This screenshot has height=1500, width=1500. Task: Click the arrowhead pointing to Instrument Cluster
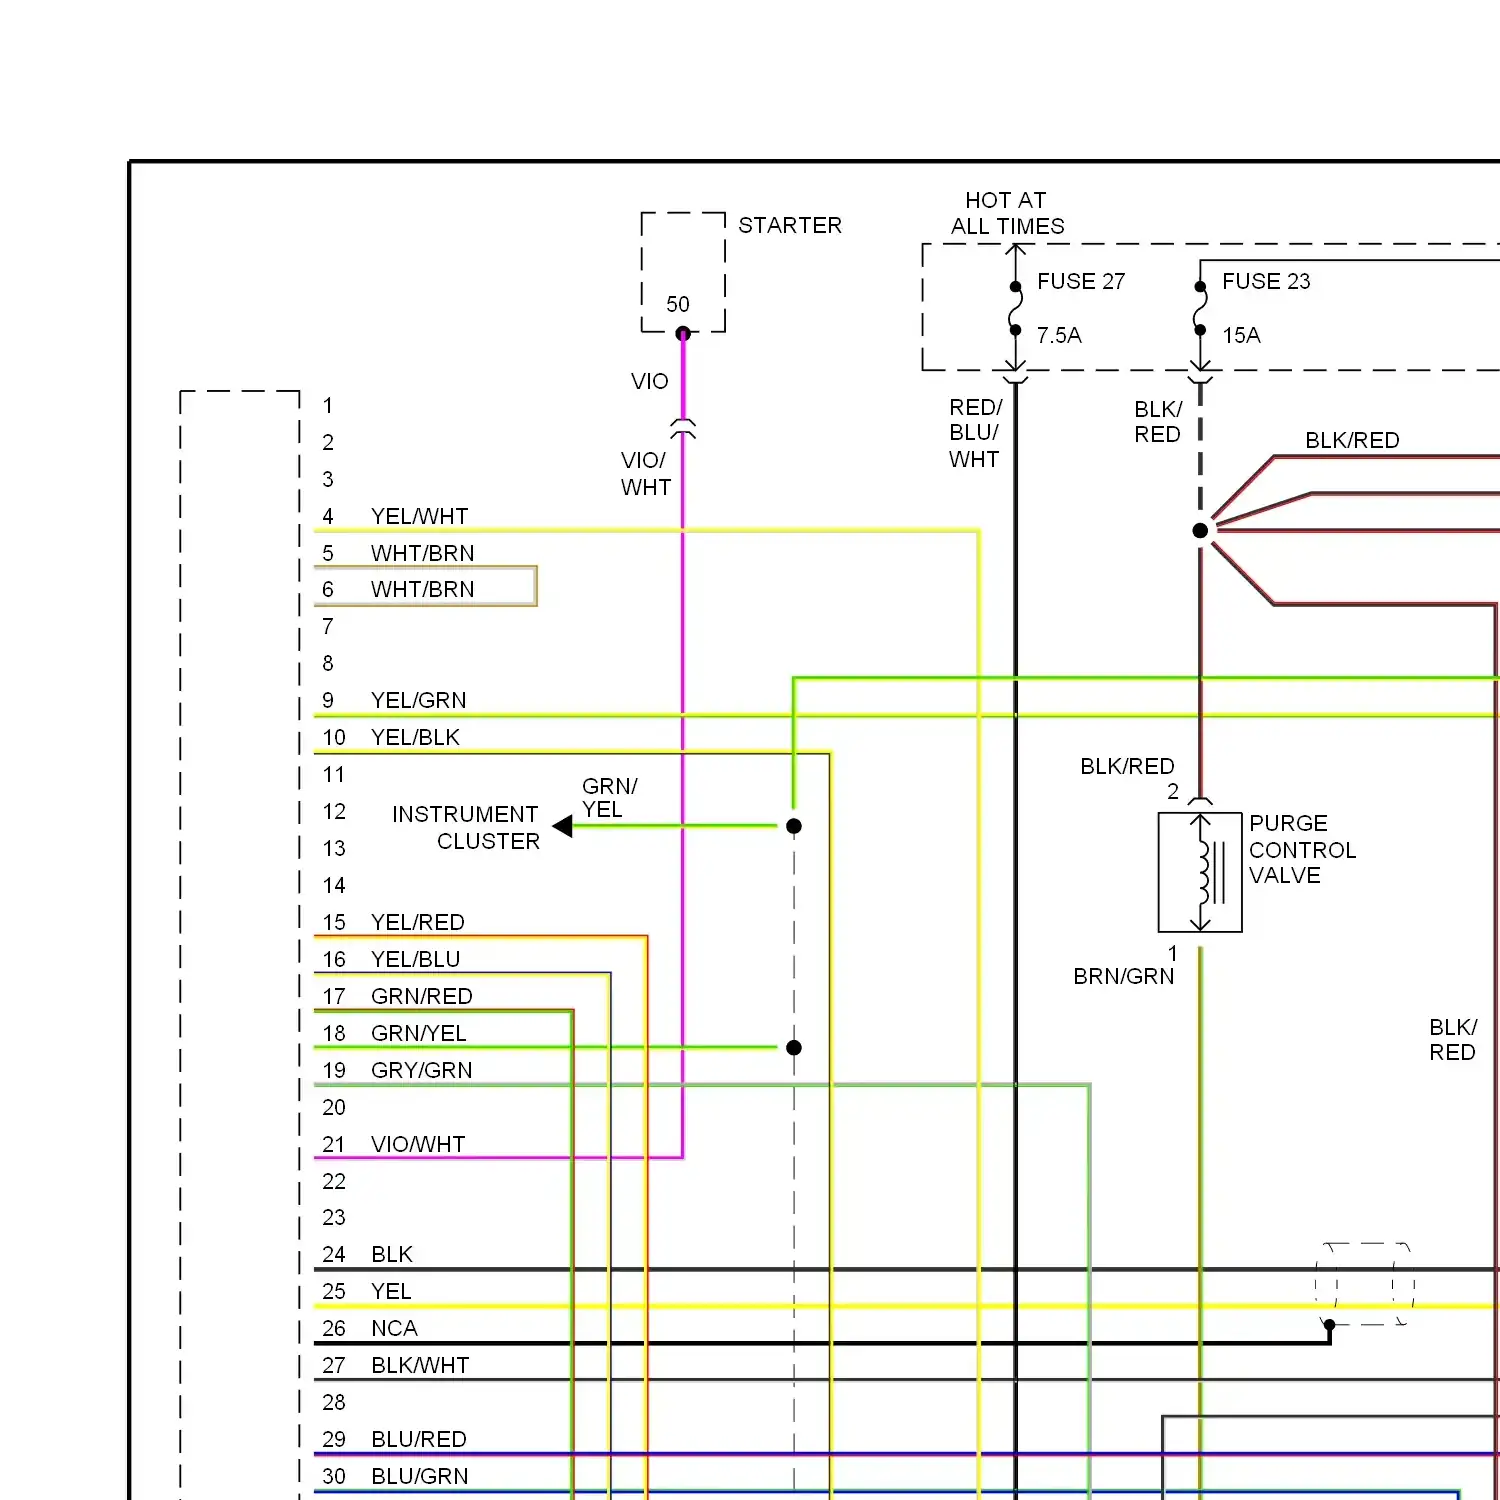563,826
